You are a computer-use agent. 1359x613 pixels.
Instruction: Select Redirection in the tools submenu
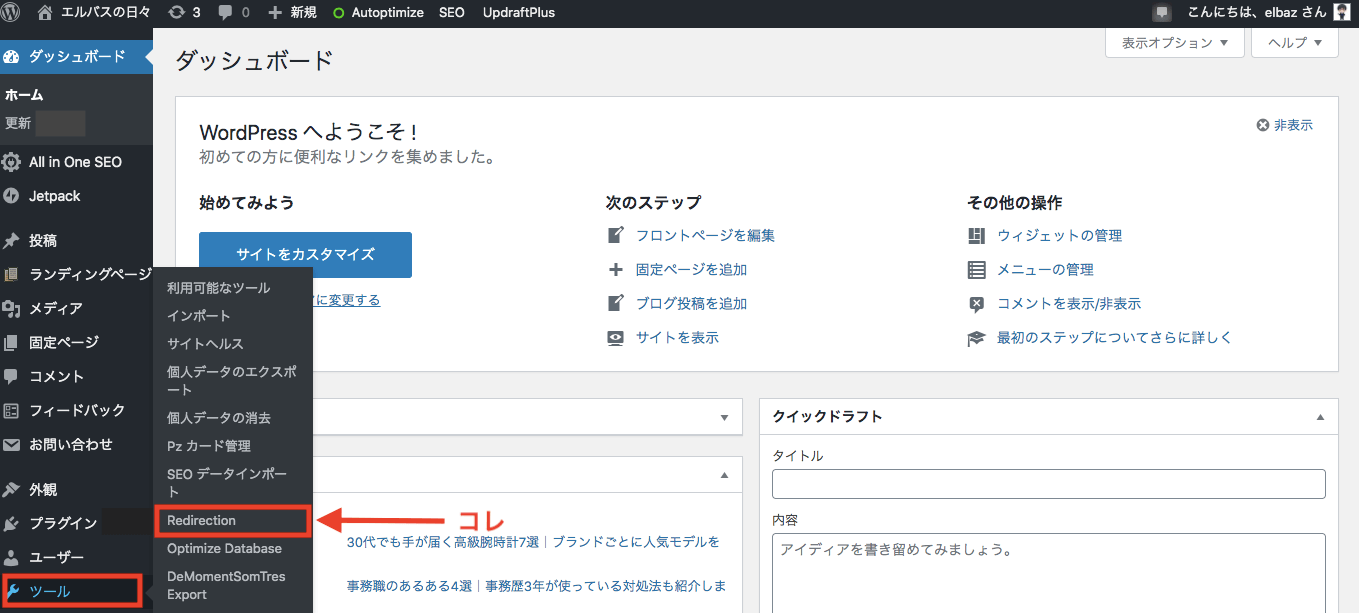coord(201,521)
